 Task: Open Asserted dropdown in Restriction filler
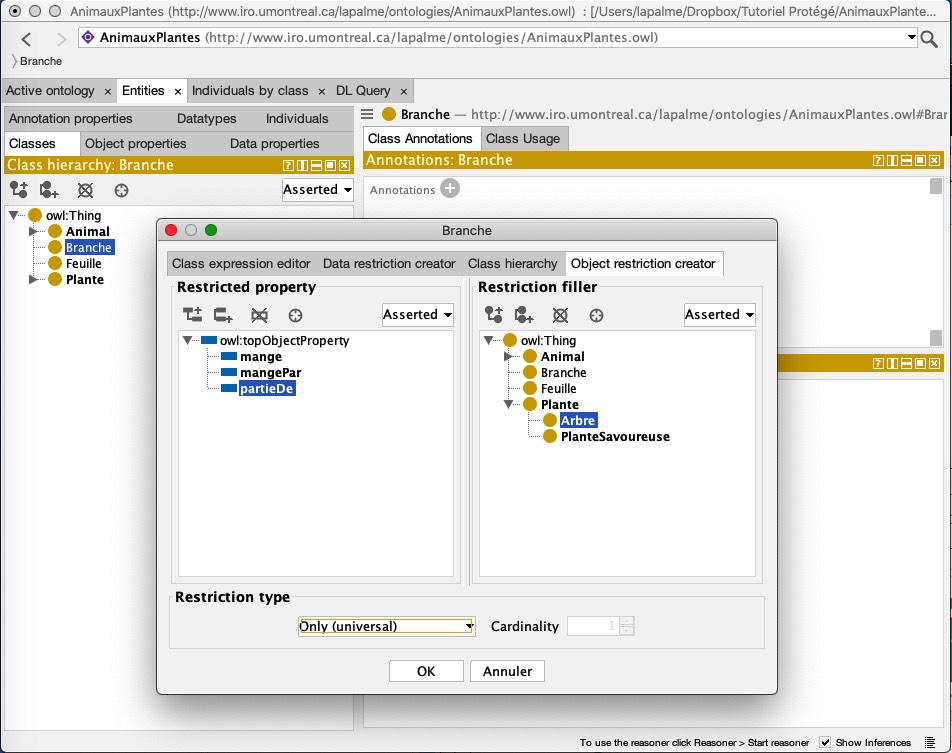click(719, 315)
